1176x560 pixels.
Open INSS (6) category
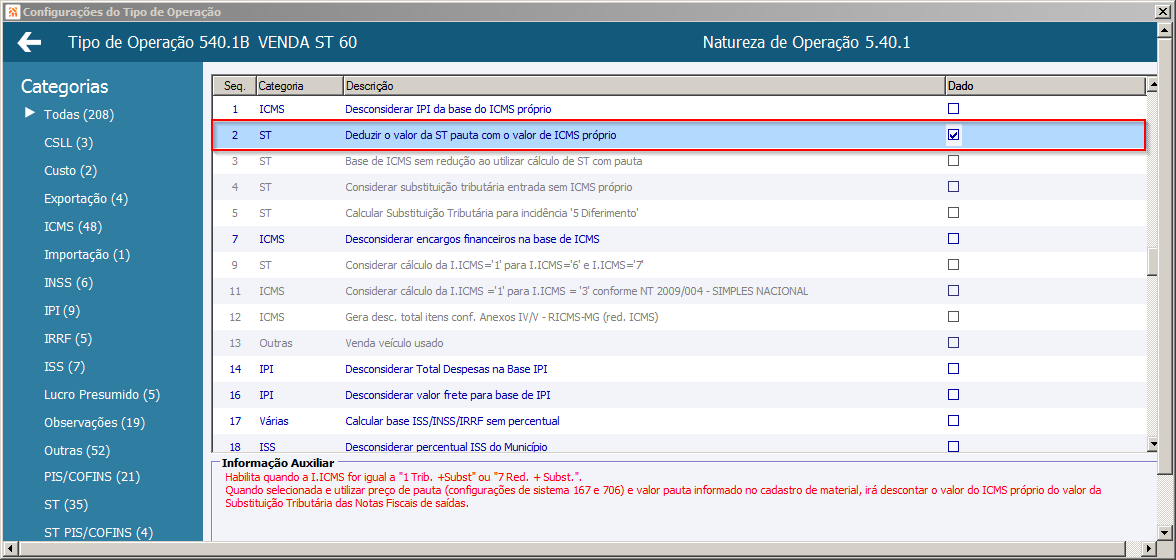click(69, 283)
